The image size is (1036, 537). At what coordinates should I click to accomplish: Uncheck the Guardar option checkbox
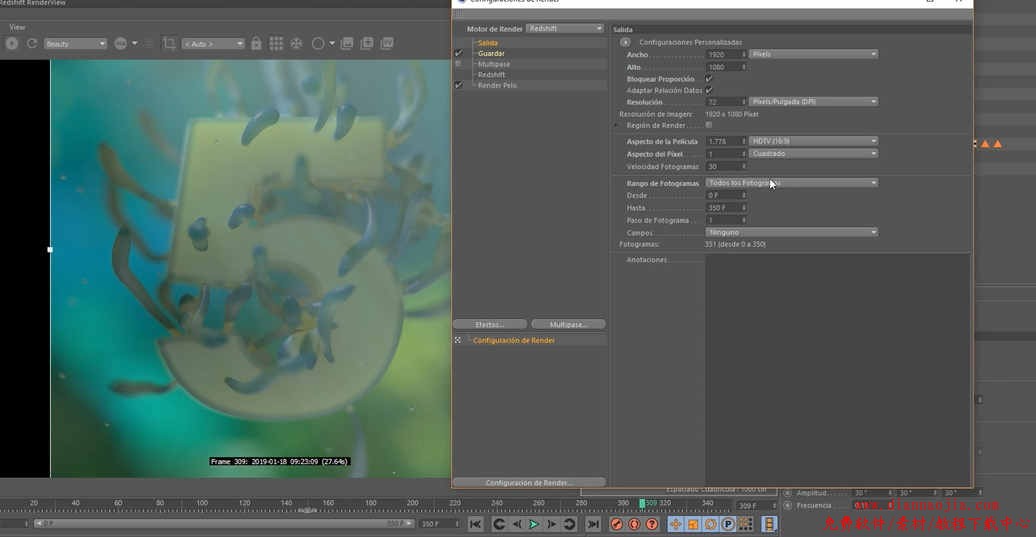pos(459,53)
